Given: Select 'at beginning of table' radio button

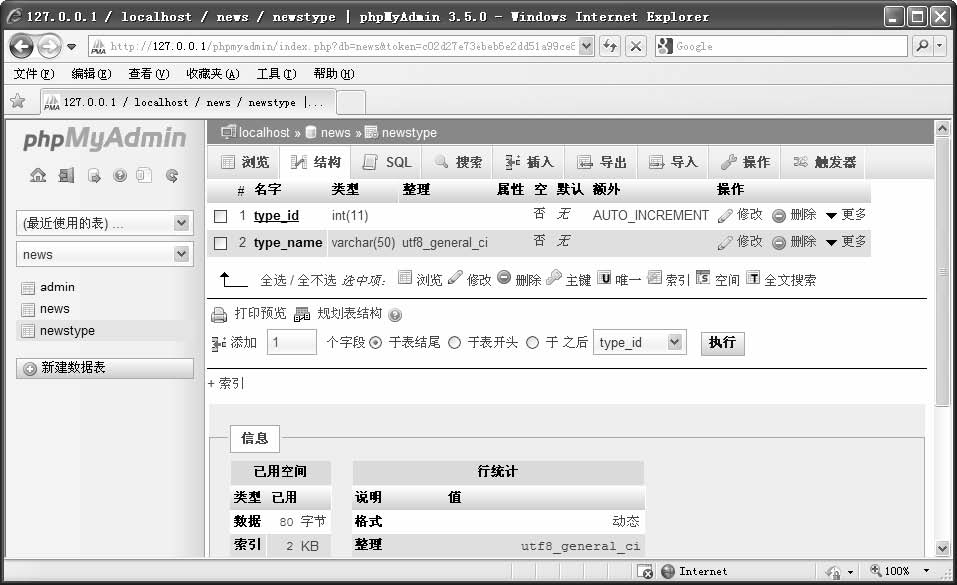Looking at the screenshot, I should tap(454, 343).
